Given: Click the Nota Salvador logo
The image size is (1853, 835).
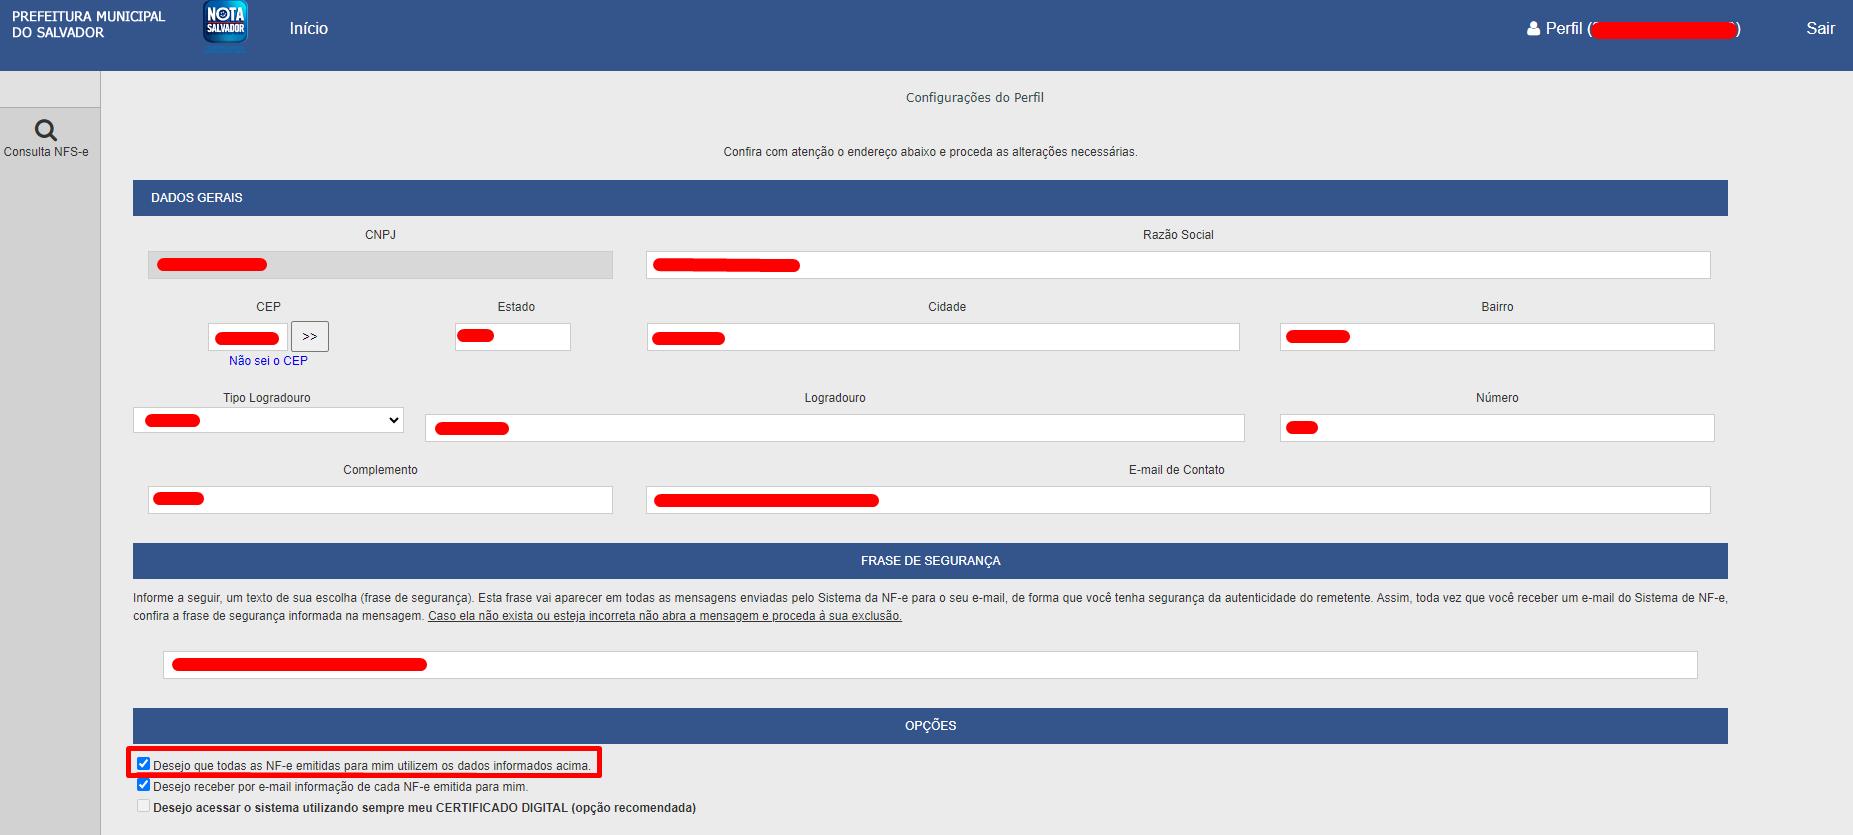Looking at the screenshot, I should tap(225, 24).
